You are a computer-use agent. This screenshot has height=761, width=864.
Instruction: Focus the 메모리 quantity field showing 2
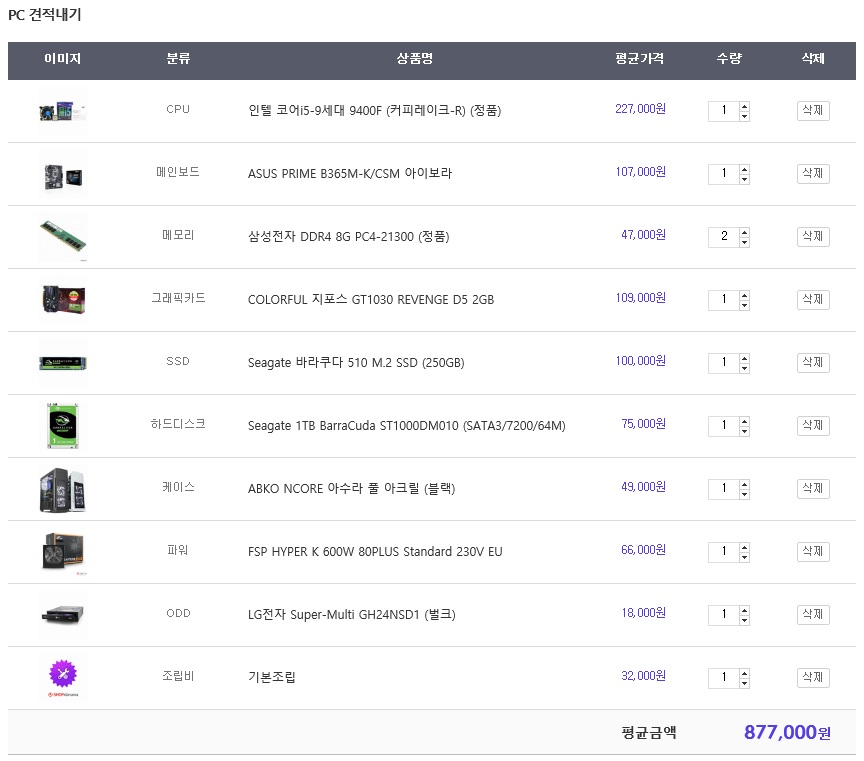tap(723, 237)
